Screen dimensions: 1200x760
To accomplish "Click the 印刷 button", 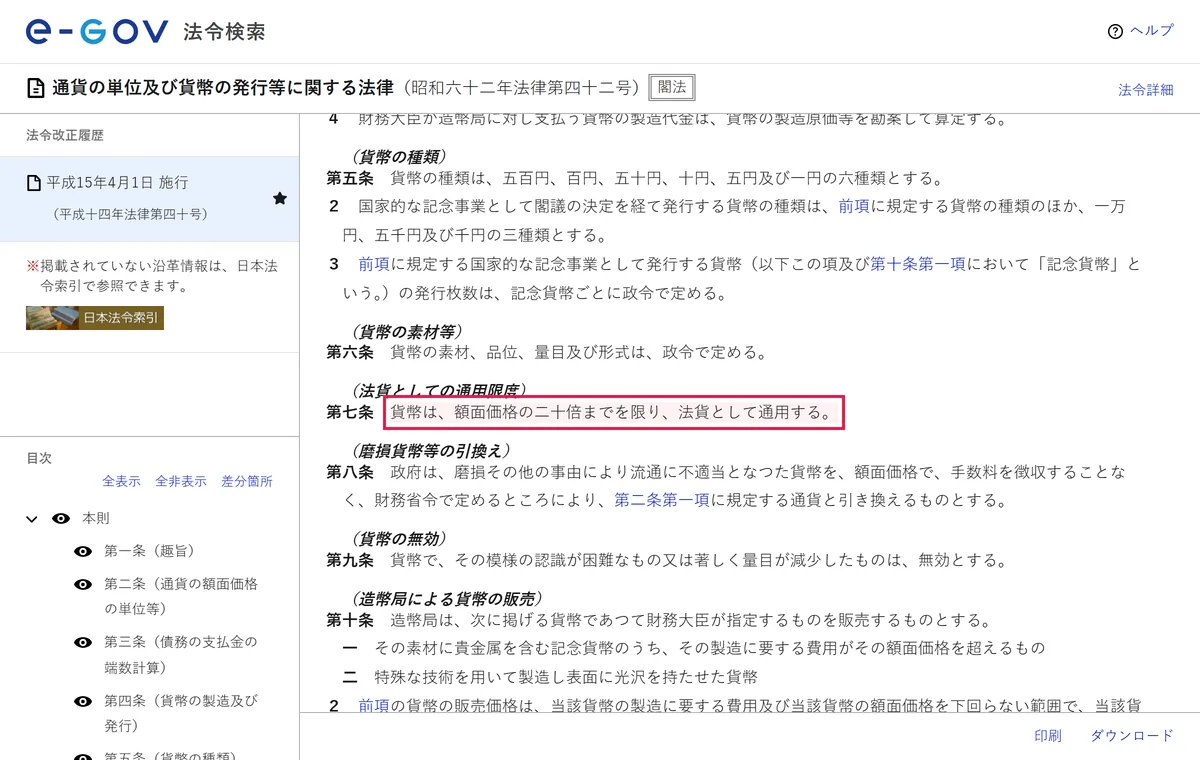I will tap(1048, 736).
